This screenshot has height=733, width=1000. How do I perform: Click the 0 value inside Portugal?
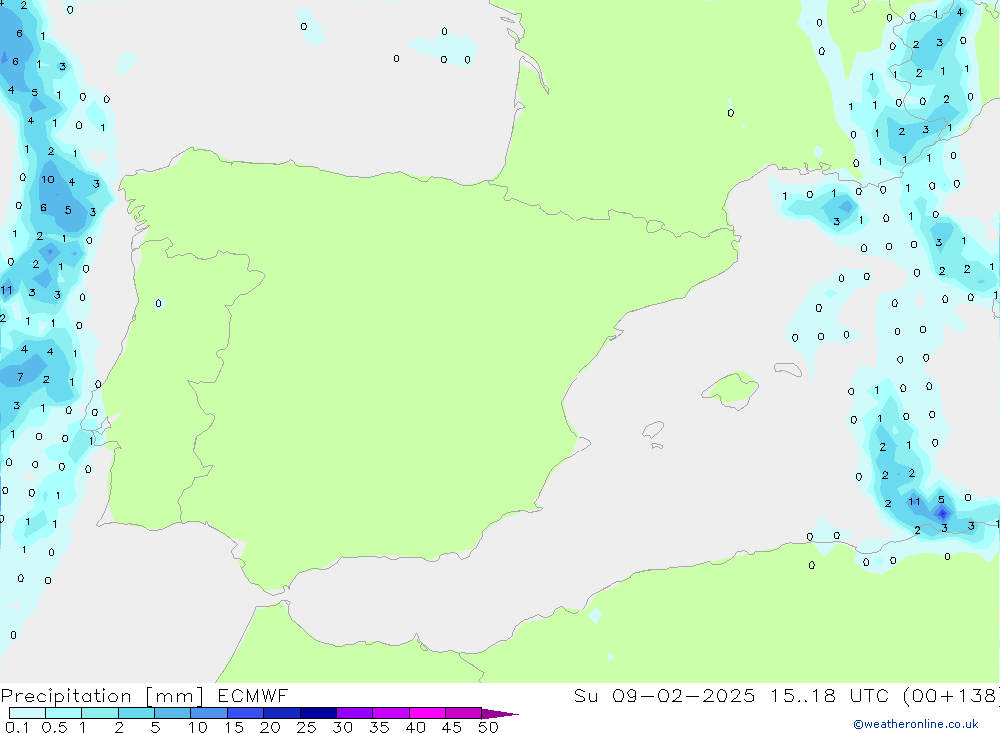pyautogui.click(x=158, y=304)
